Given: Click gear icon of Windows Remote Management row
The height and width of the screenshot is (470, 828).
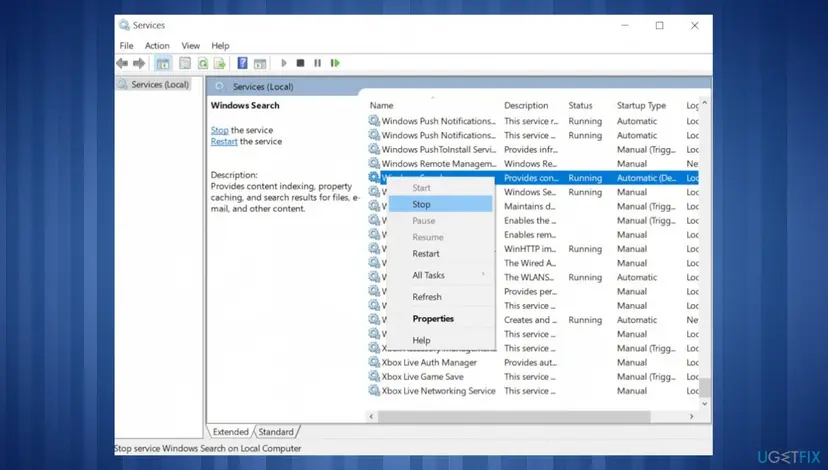Looking at the screenshot, I should [x=374, y=164].
